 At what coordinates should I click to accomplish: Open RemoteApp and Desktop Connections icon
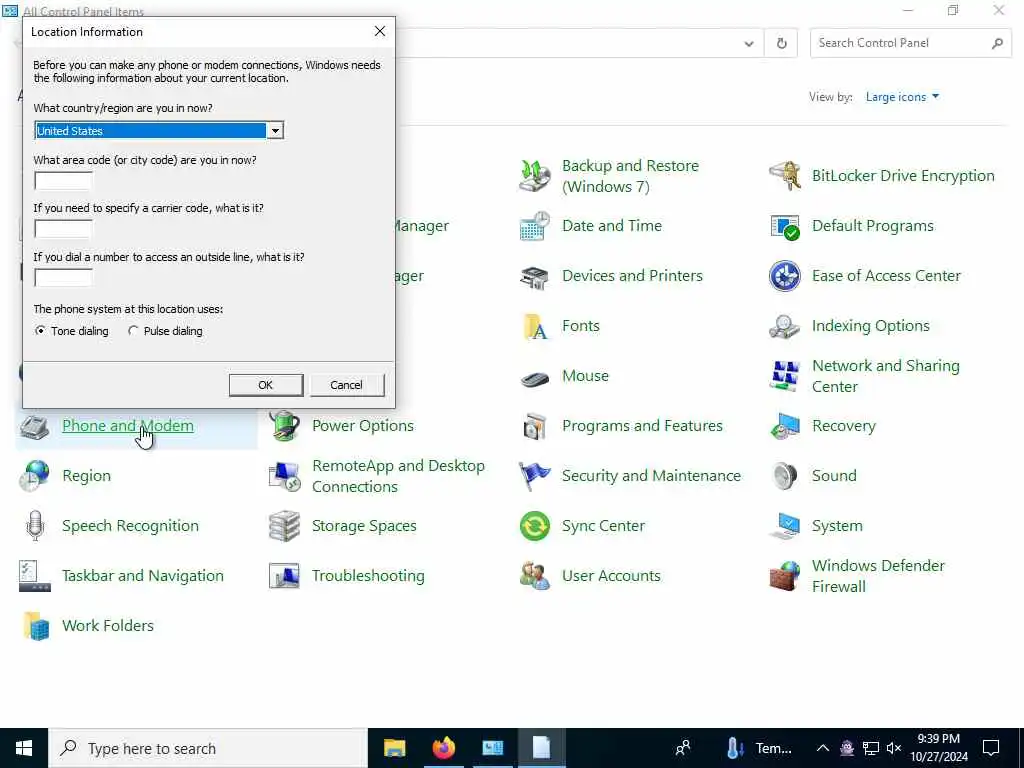click(x=285, y=476)
